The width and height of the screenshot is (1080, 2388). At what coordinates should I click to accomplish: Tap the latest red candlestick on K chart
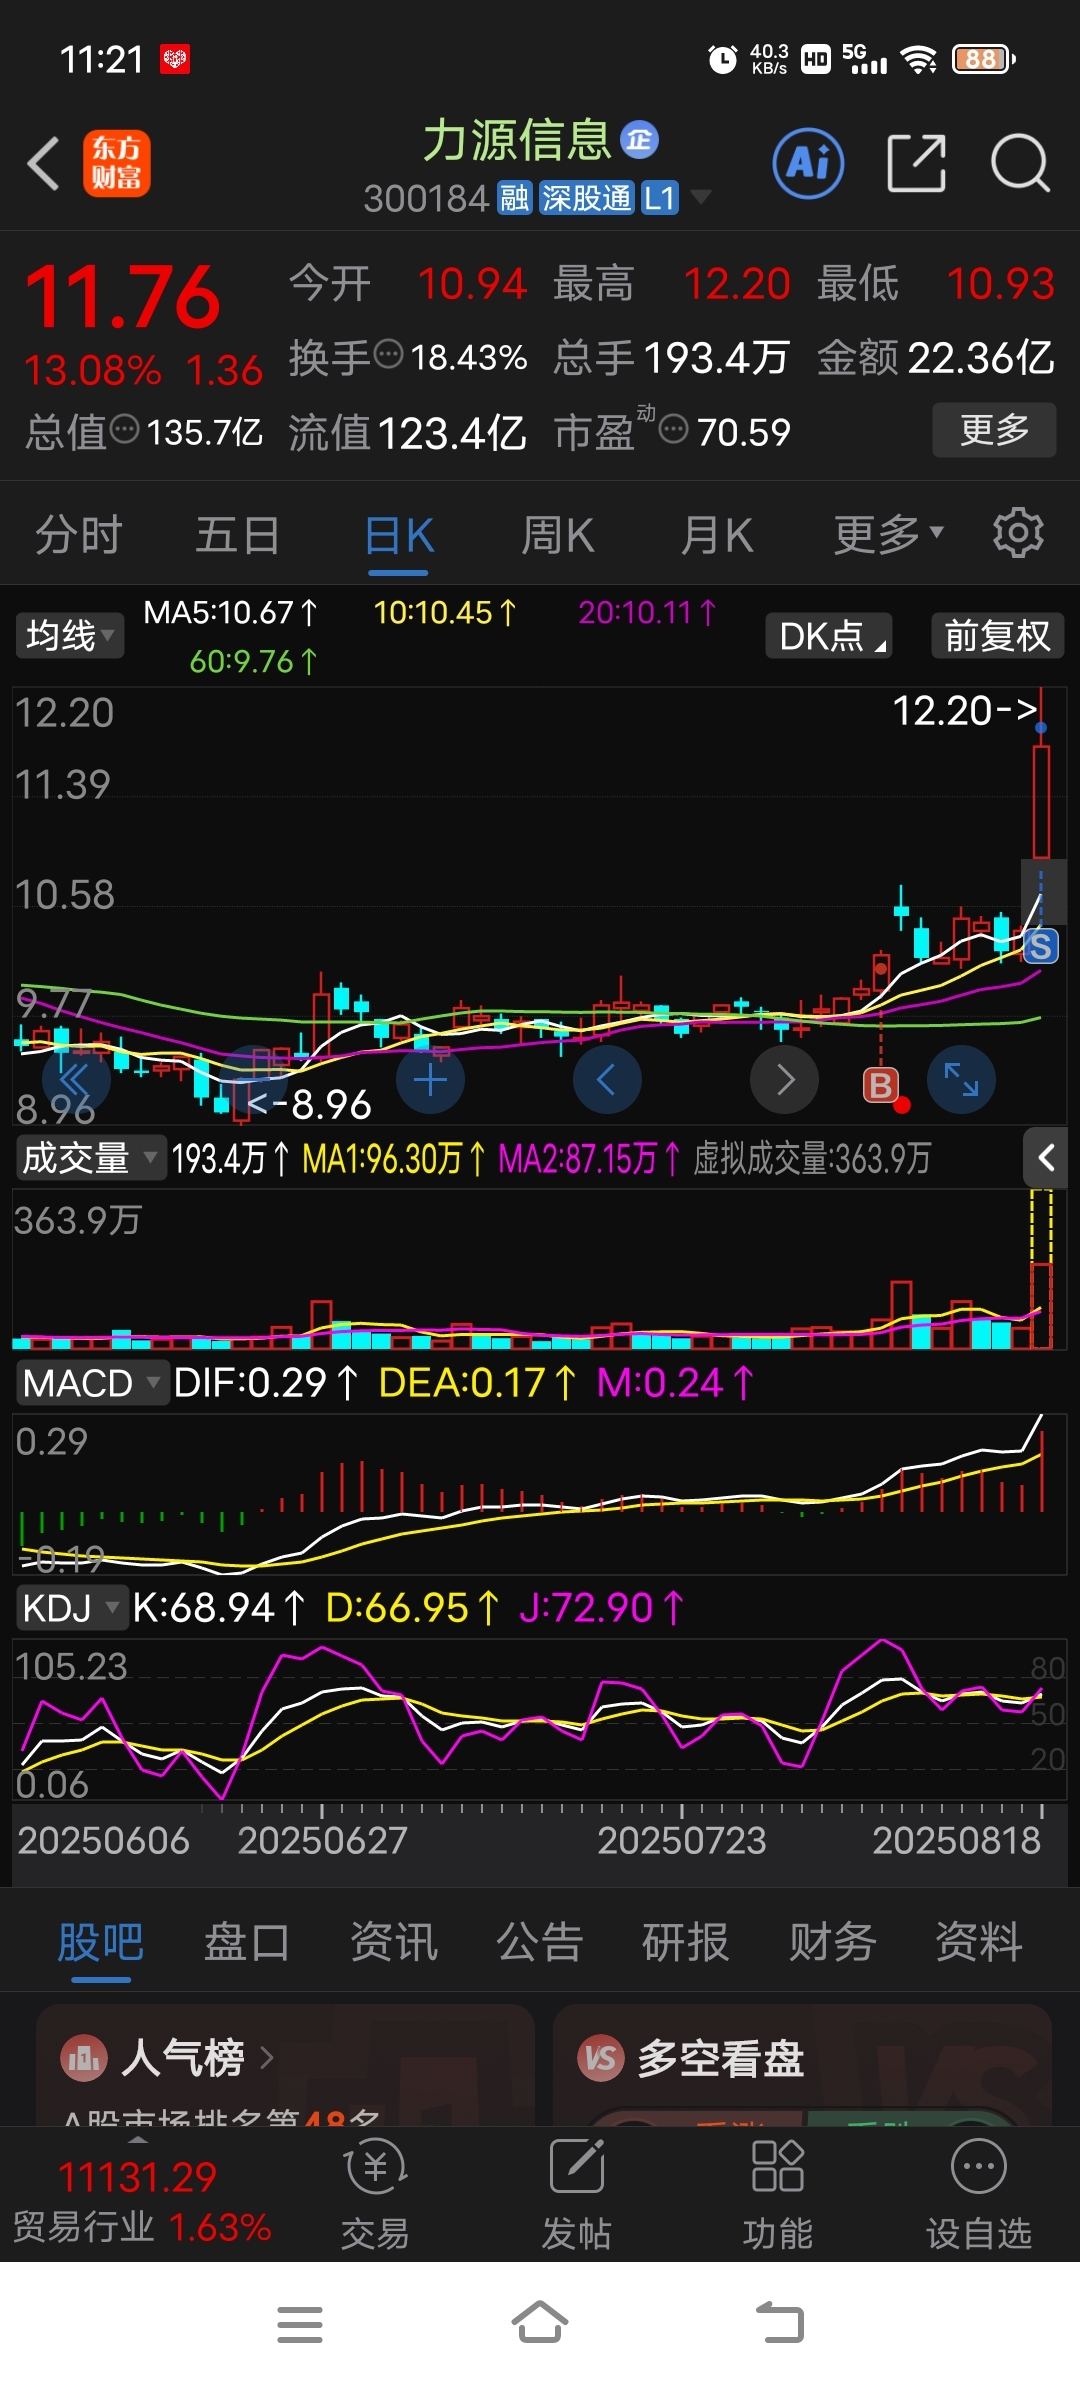click(x=1041, y=802)
